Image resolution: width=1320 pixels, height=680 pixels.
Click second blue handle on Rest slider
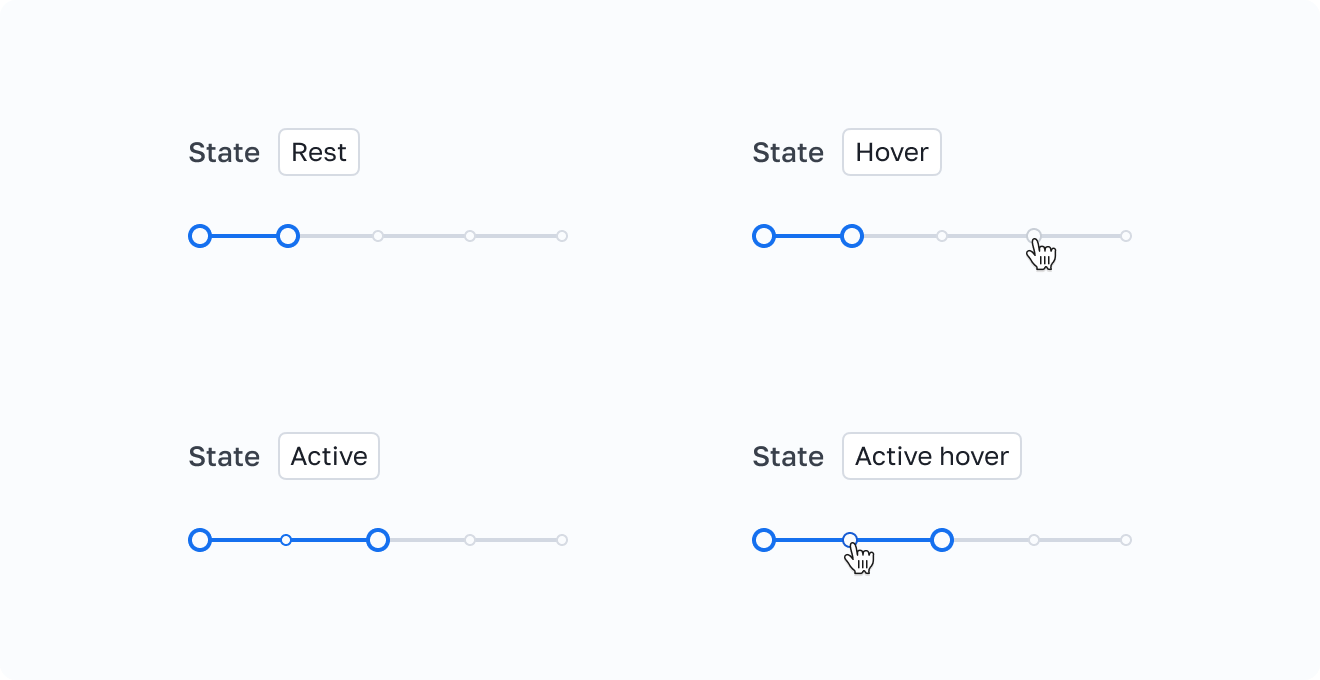point(288,236)
